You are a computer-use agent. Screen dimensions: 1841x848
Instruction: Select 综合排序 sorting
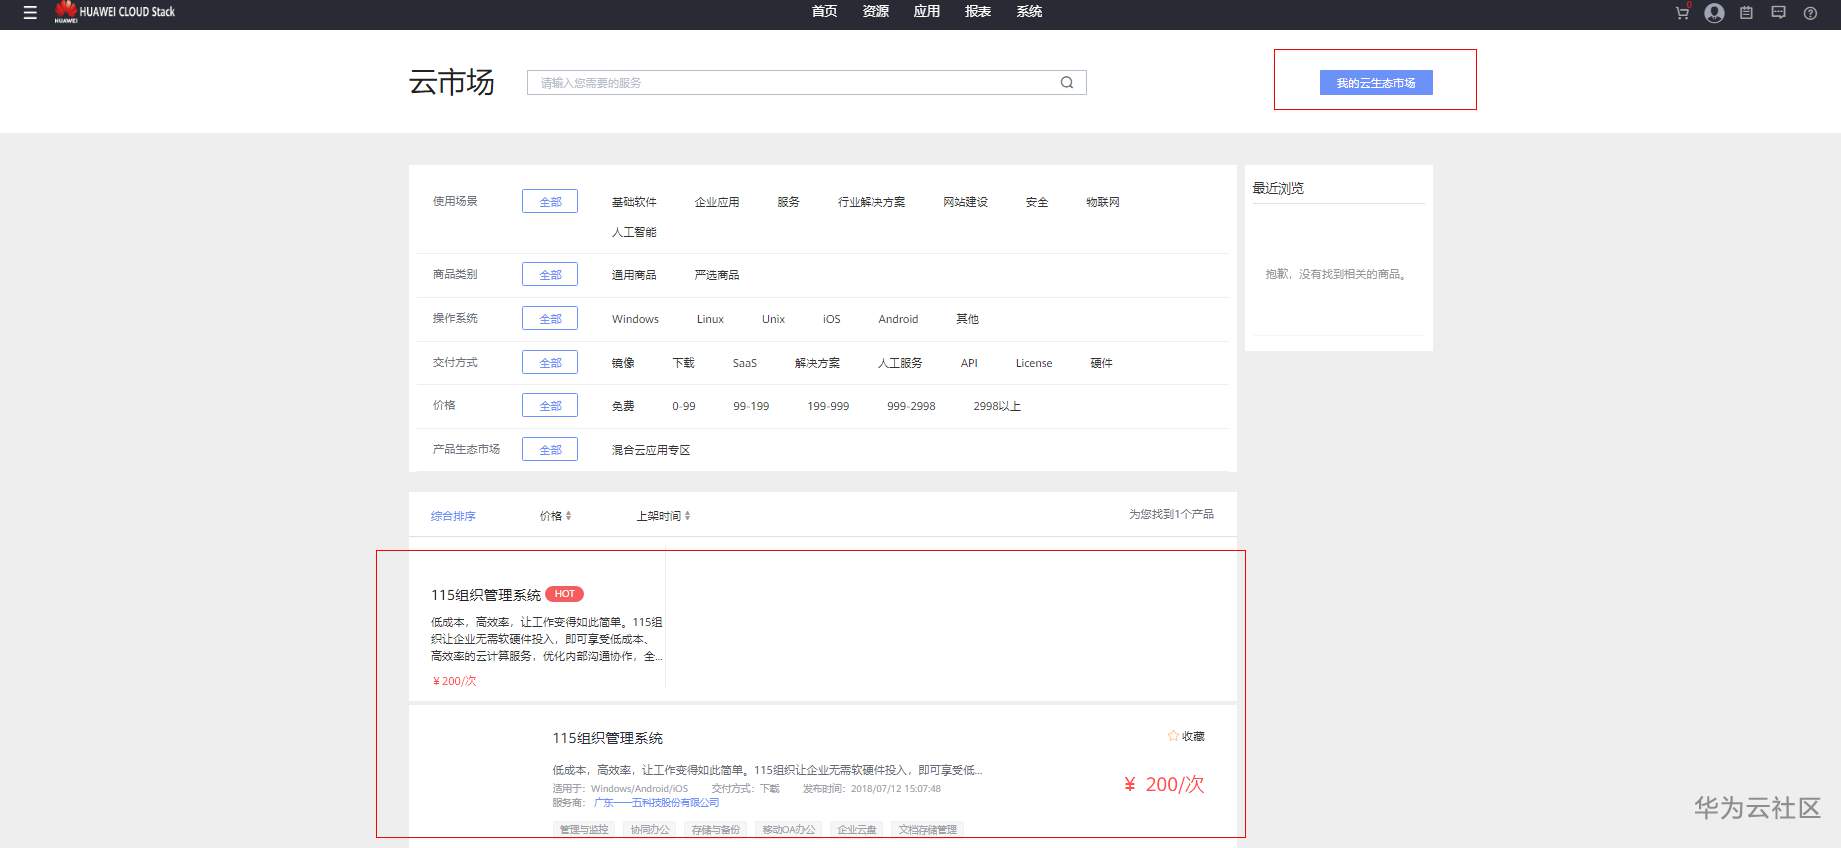pyautogui.click(x=453, y=516)
